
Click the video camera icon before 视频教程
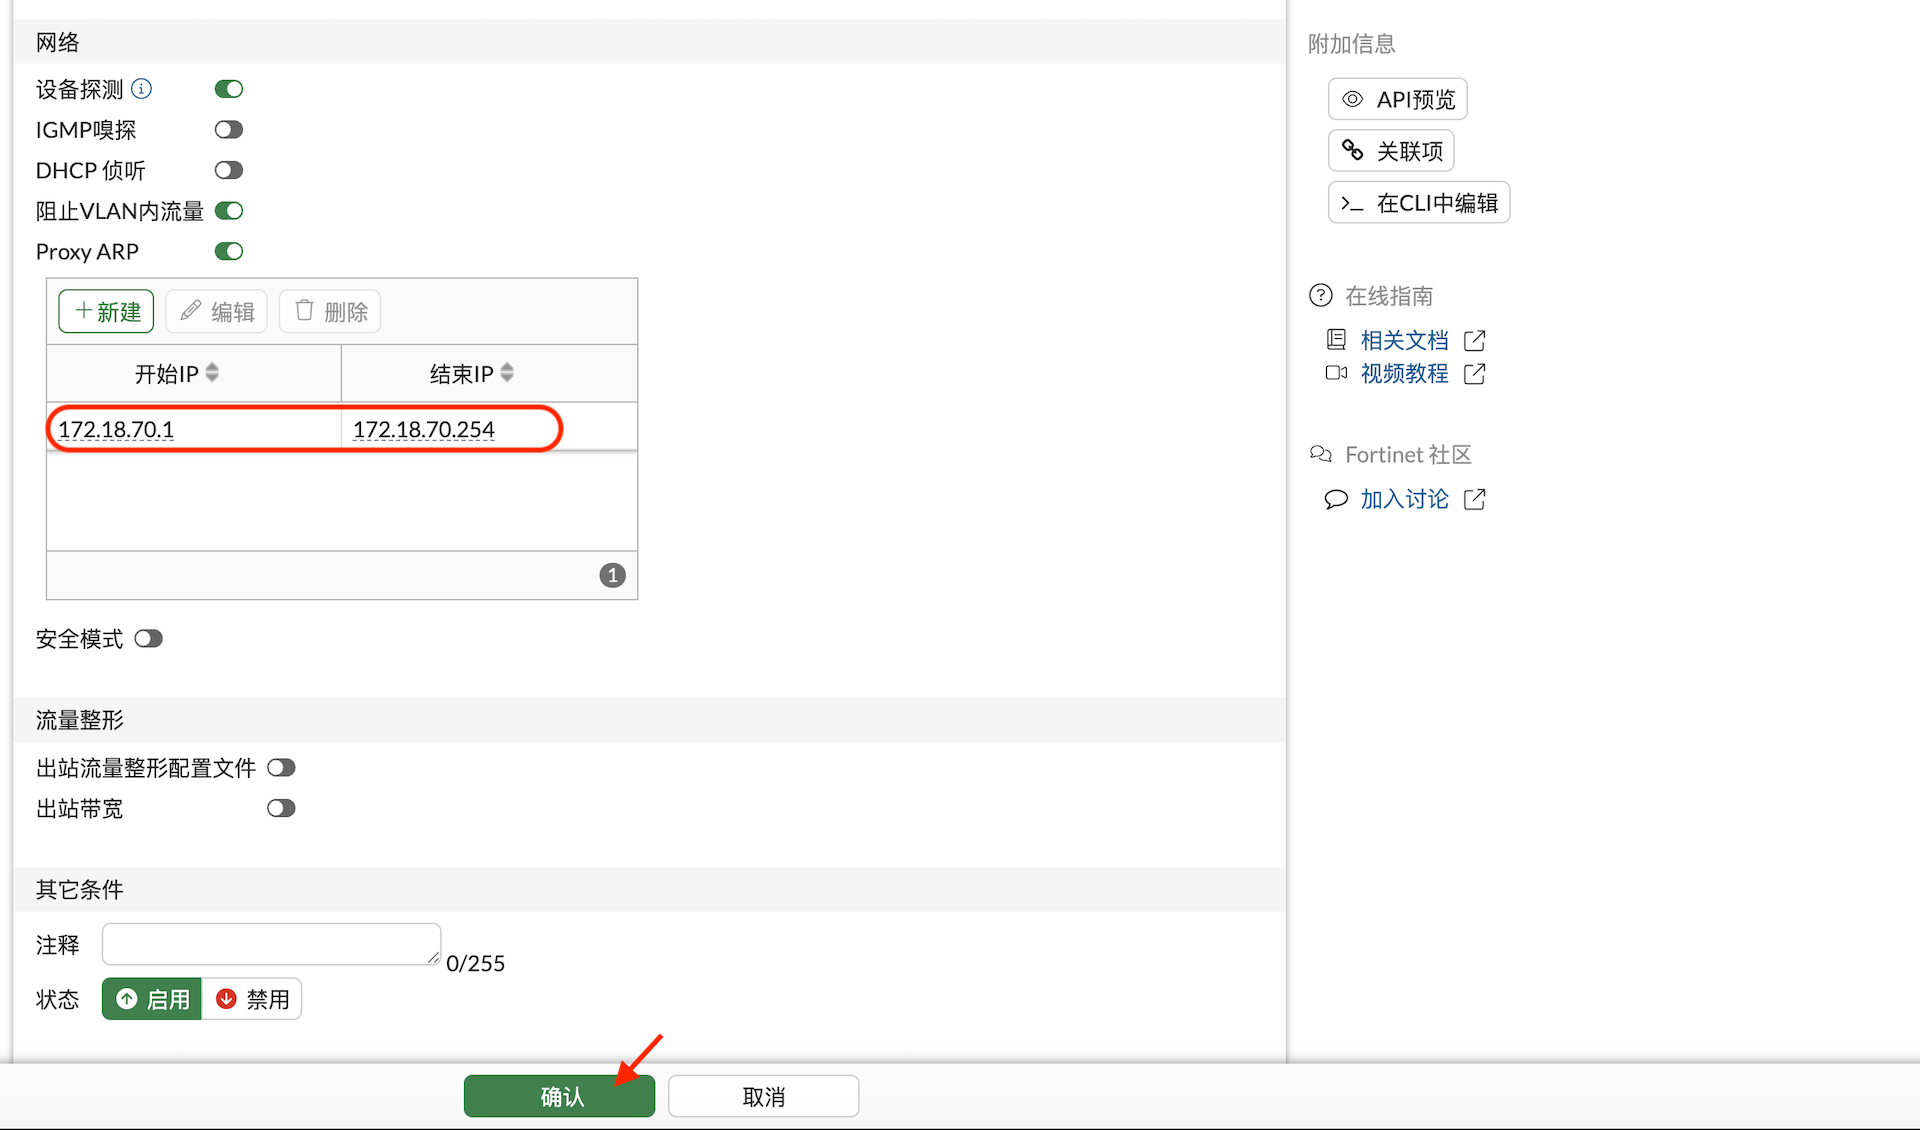pyautogui.click(x=1336, y=373)
